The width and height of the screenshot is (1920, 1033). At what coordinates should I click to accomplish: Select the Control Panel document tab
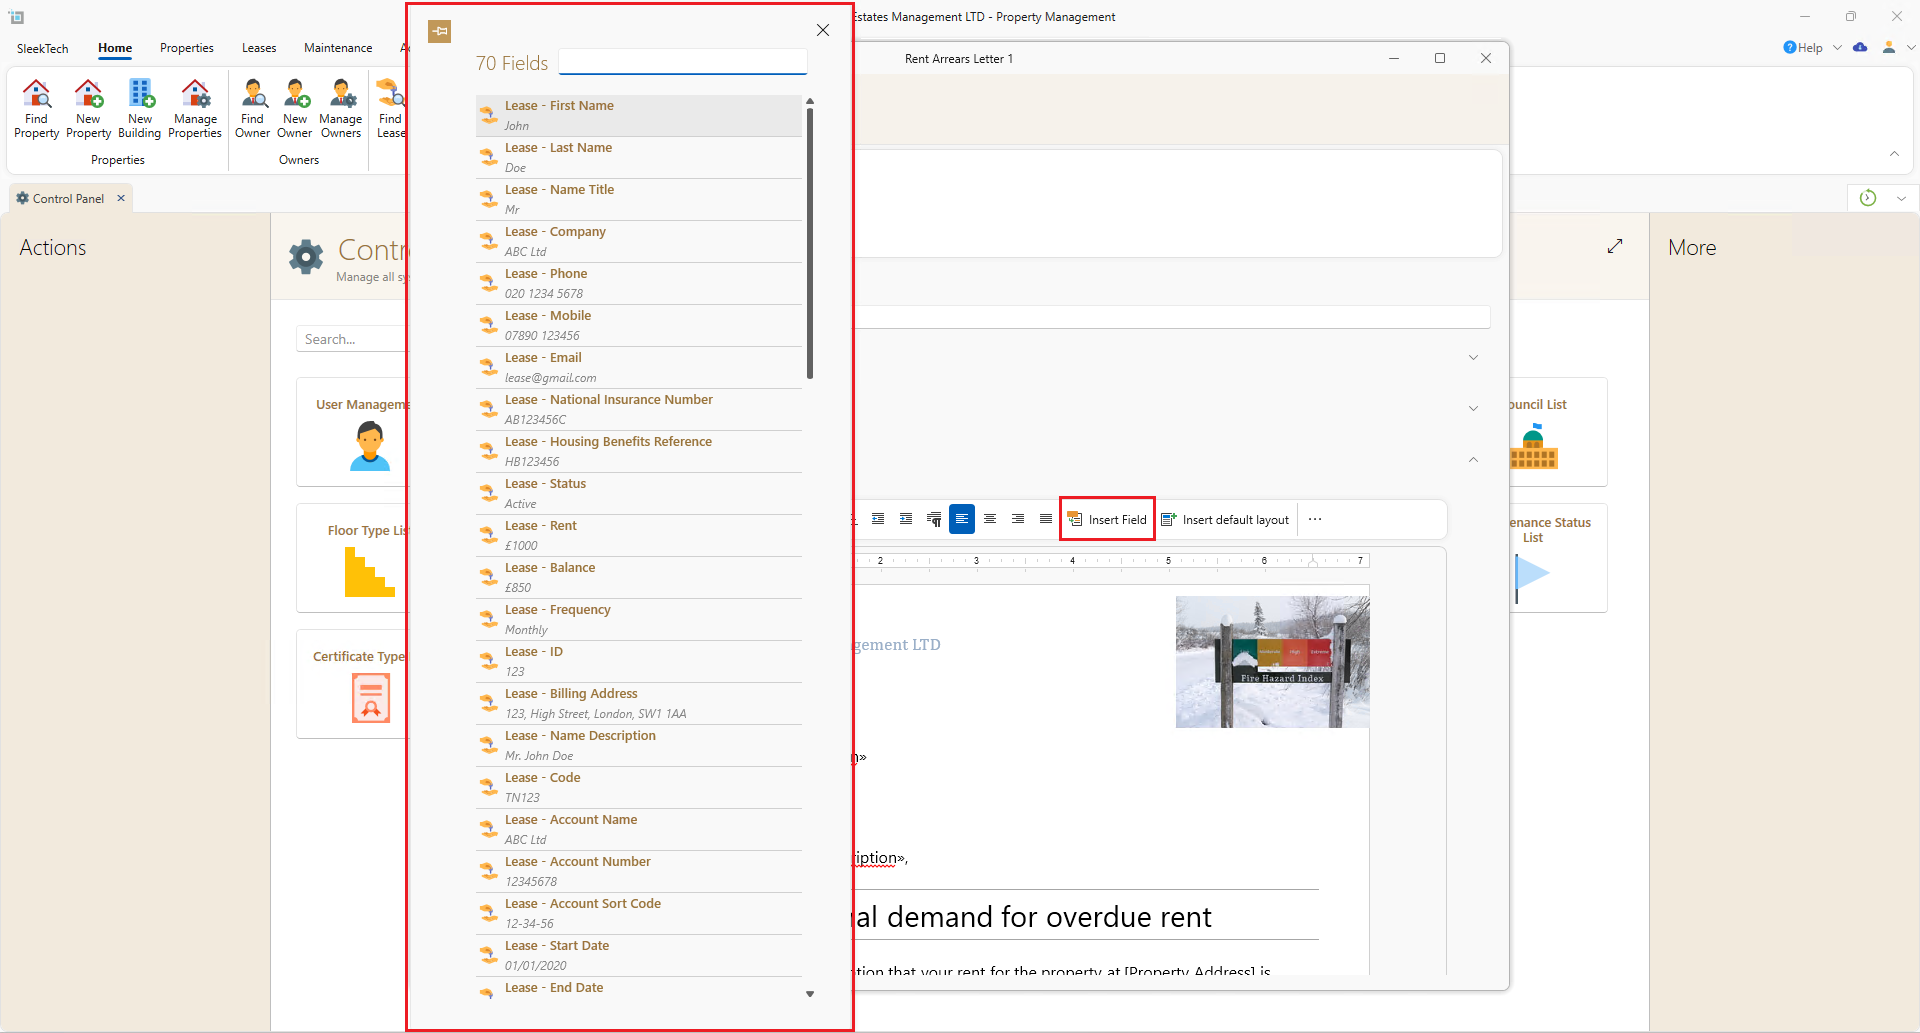click(68, 198)
